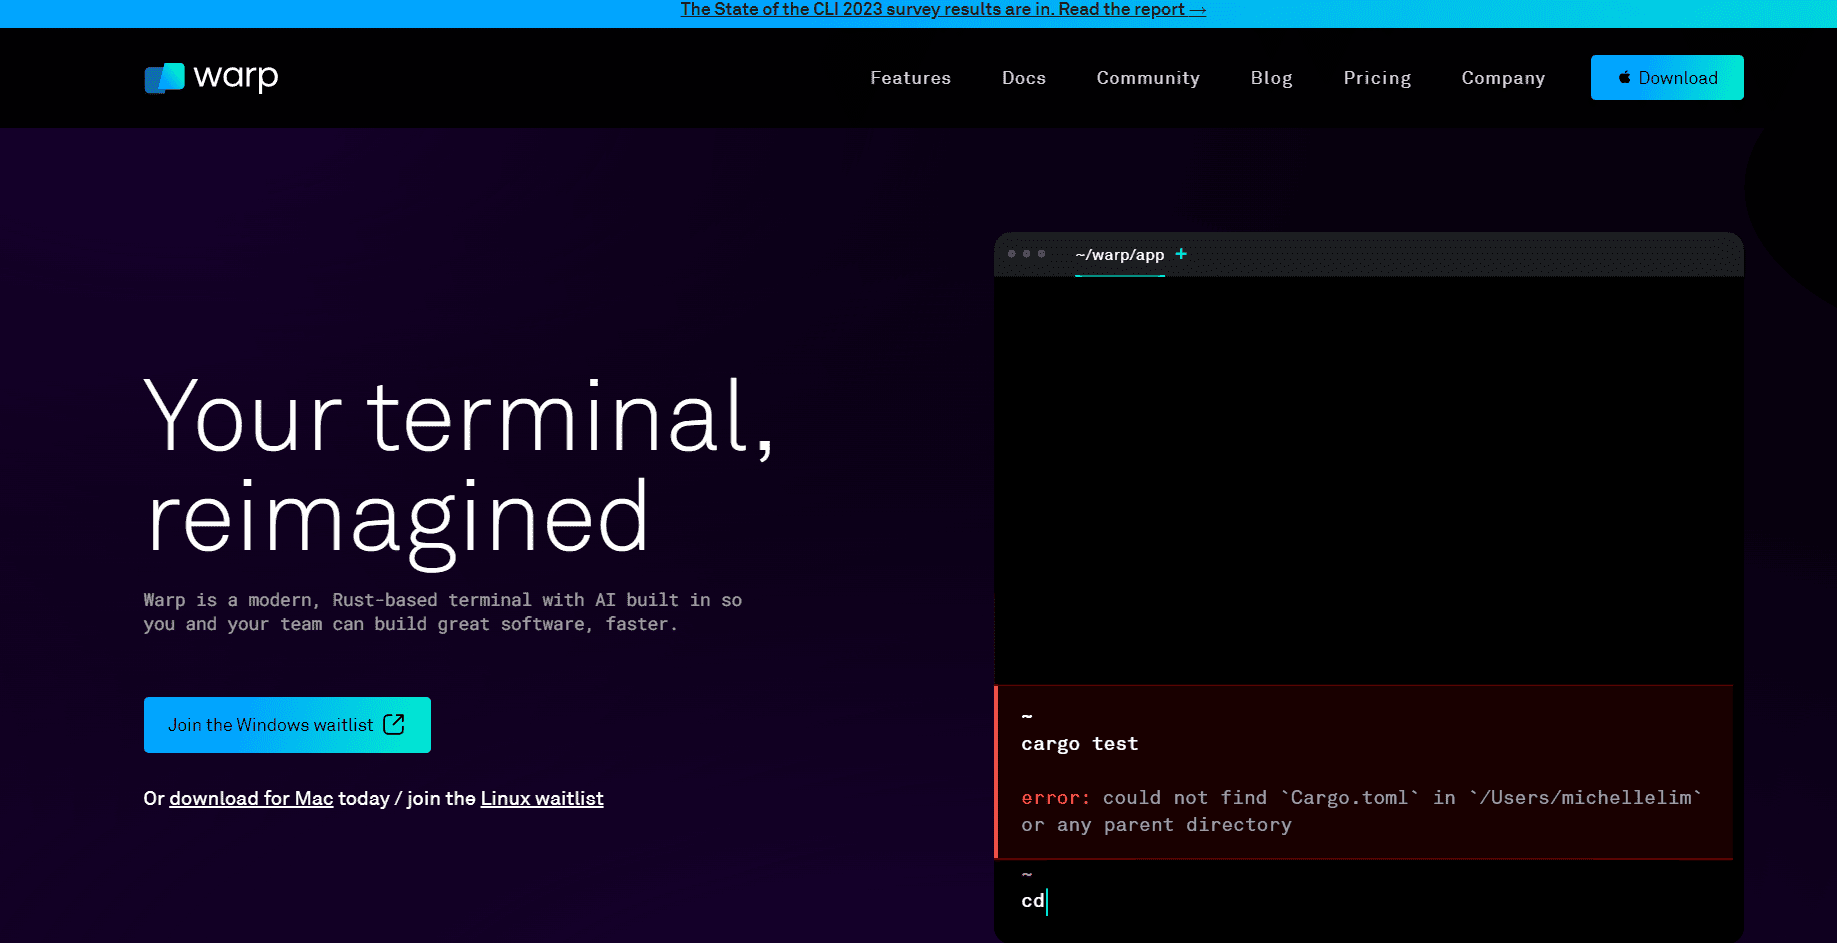The width and height of the screenshot is (1837, 943).
Task: Open the Features menu
Action: click(910, 77)
